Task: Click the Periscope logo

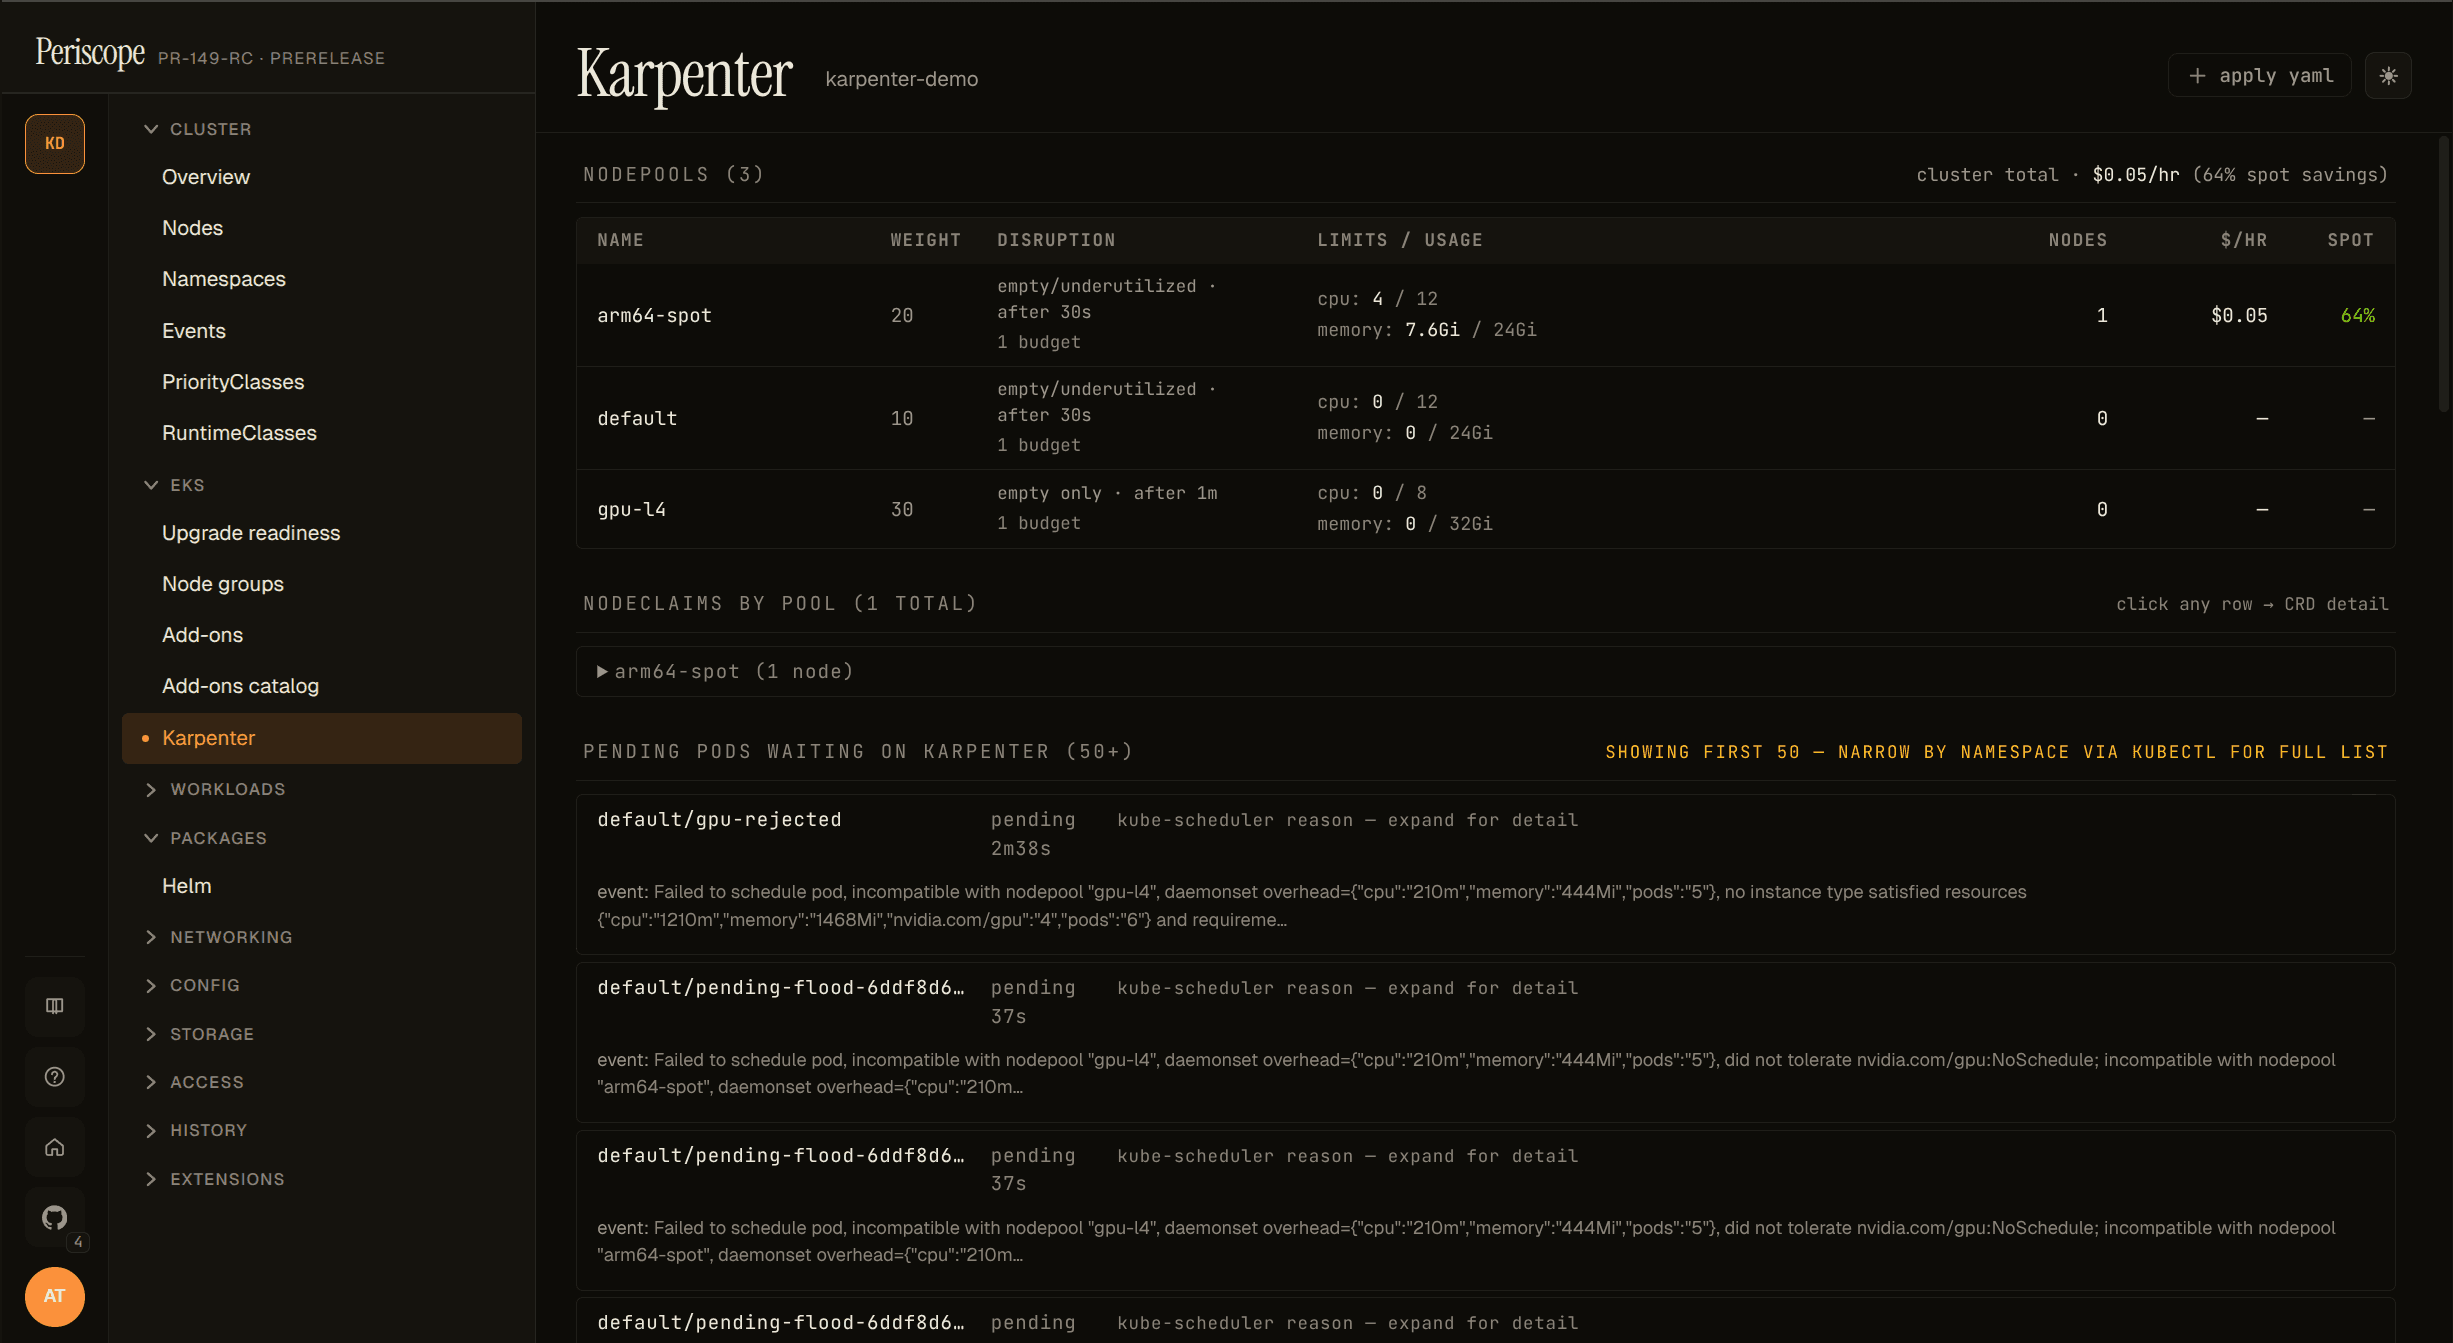Action: (x=90, y=52)
